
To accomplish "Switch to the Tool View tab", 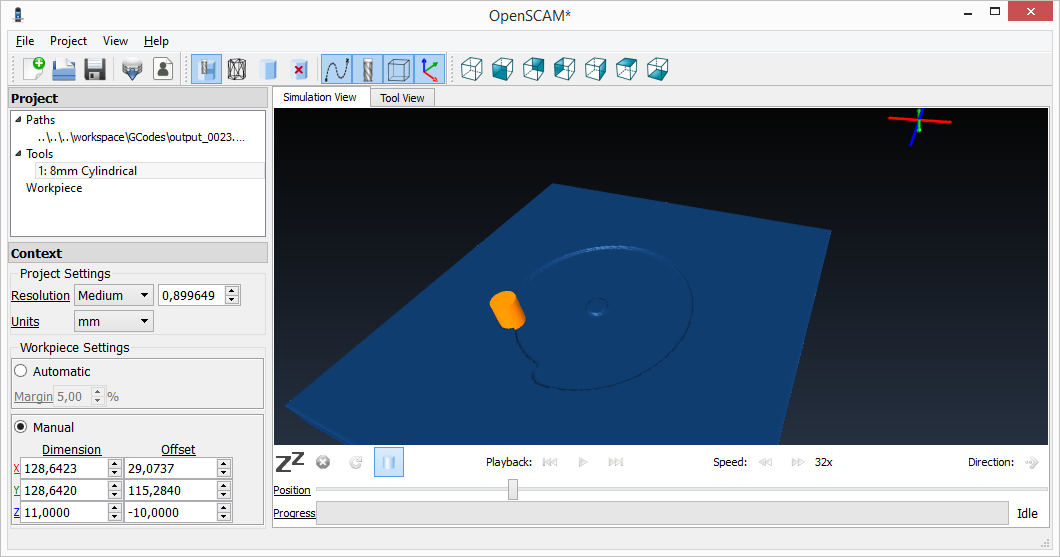I will pos(402,98).
